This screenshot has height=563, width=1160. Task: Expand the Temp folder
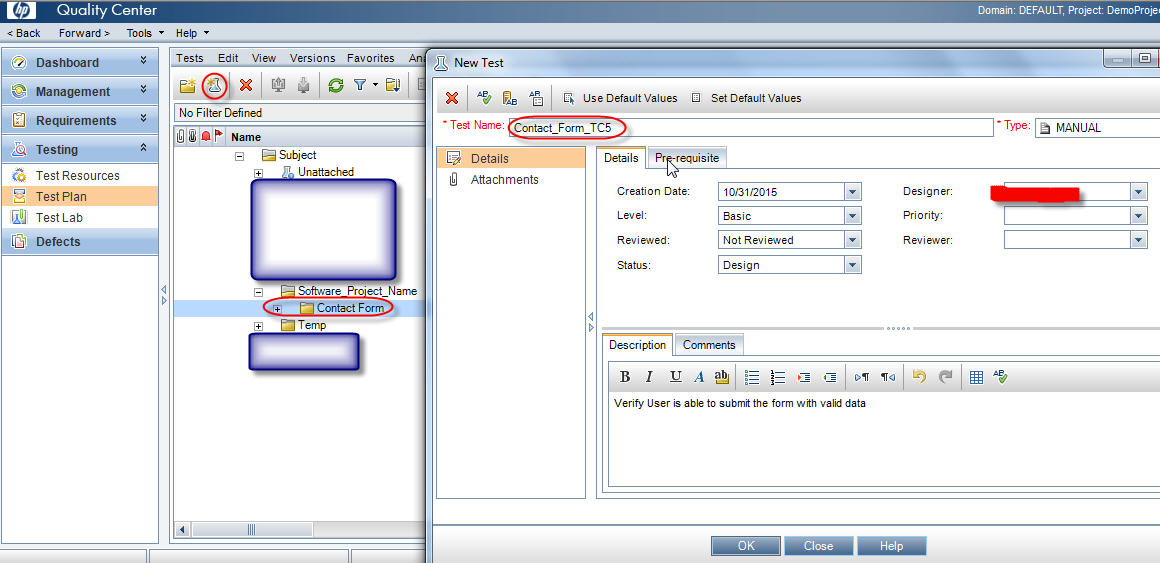coord(258,326)
